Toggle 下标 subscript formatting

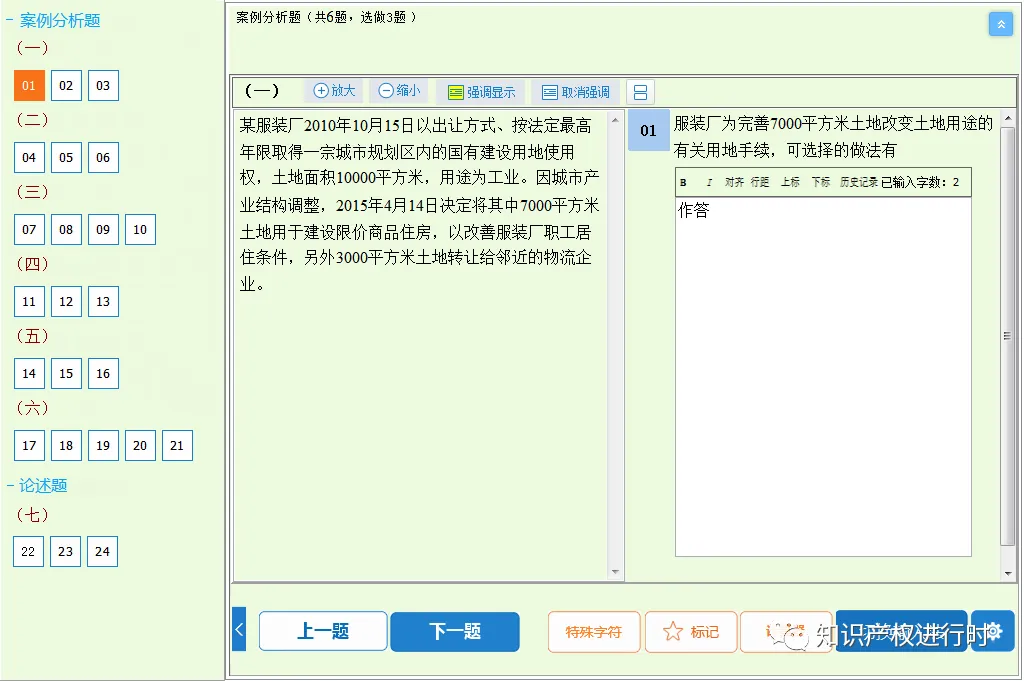[821, 182]
